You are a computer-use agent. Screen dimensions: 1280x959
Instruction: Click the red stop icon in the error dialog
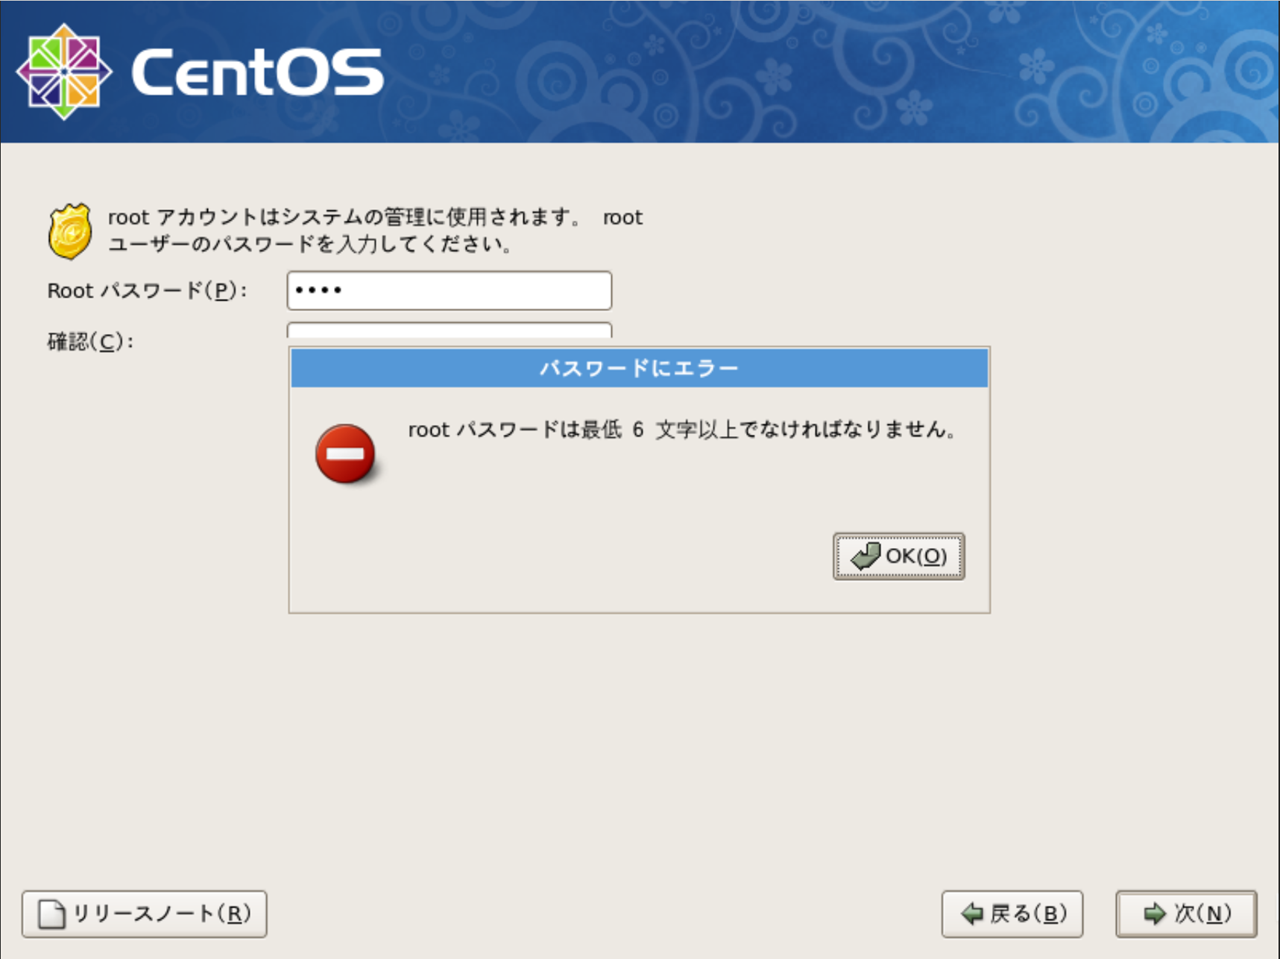(345, 453)
